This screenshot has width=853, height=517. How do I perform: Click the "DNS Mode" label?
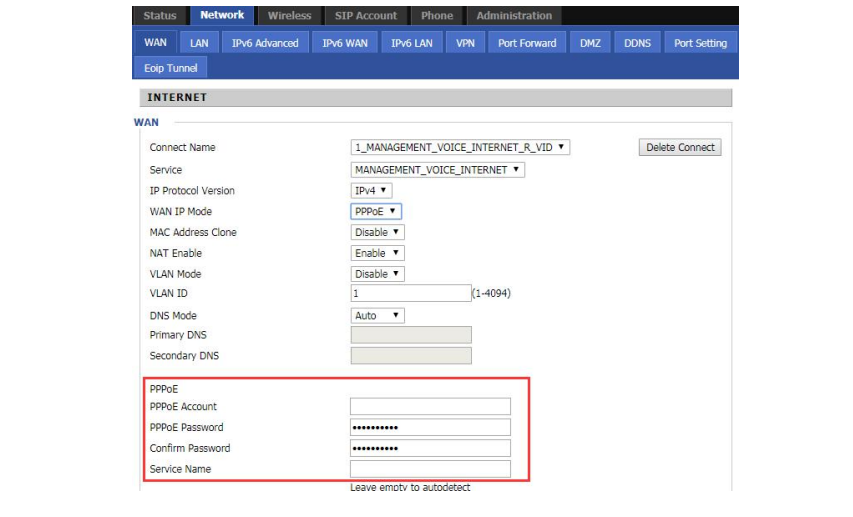(x=173, y=316)
